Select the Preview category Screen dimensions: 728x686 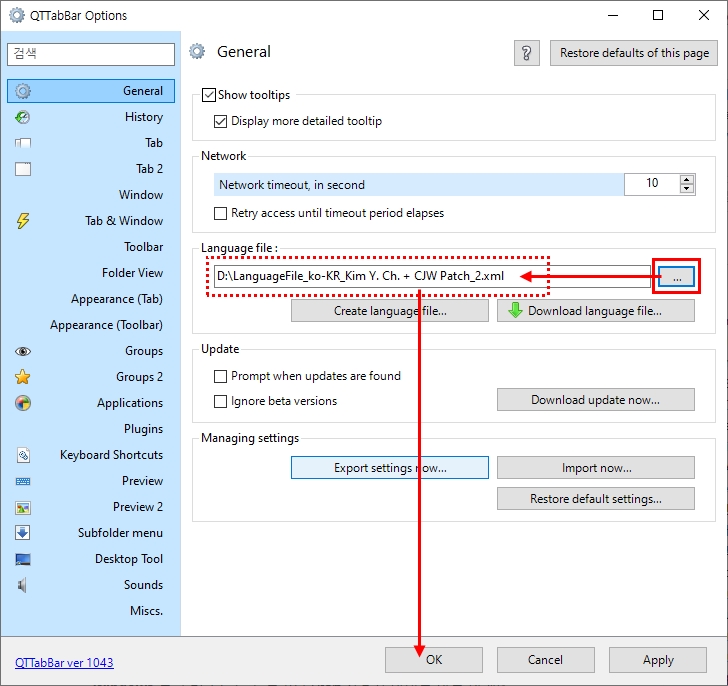tap(91, 481)
